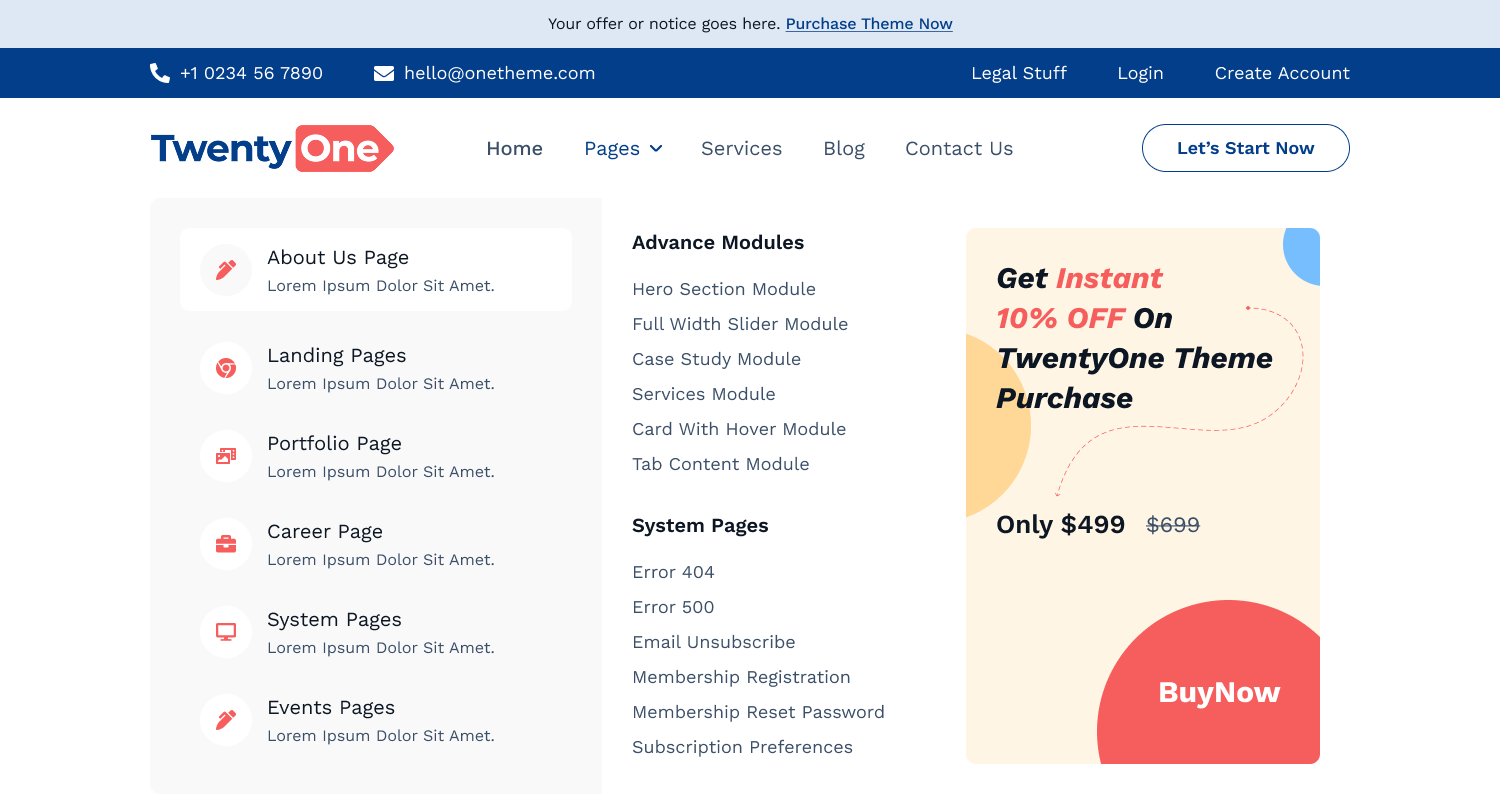Click the envelope email icon
The width and height of the screenshot is (1500, 794).
point(384,73)
